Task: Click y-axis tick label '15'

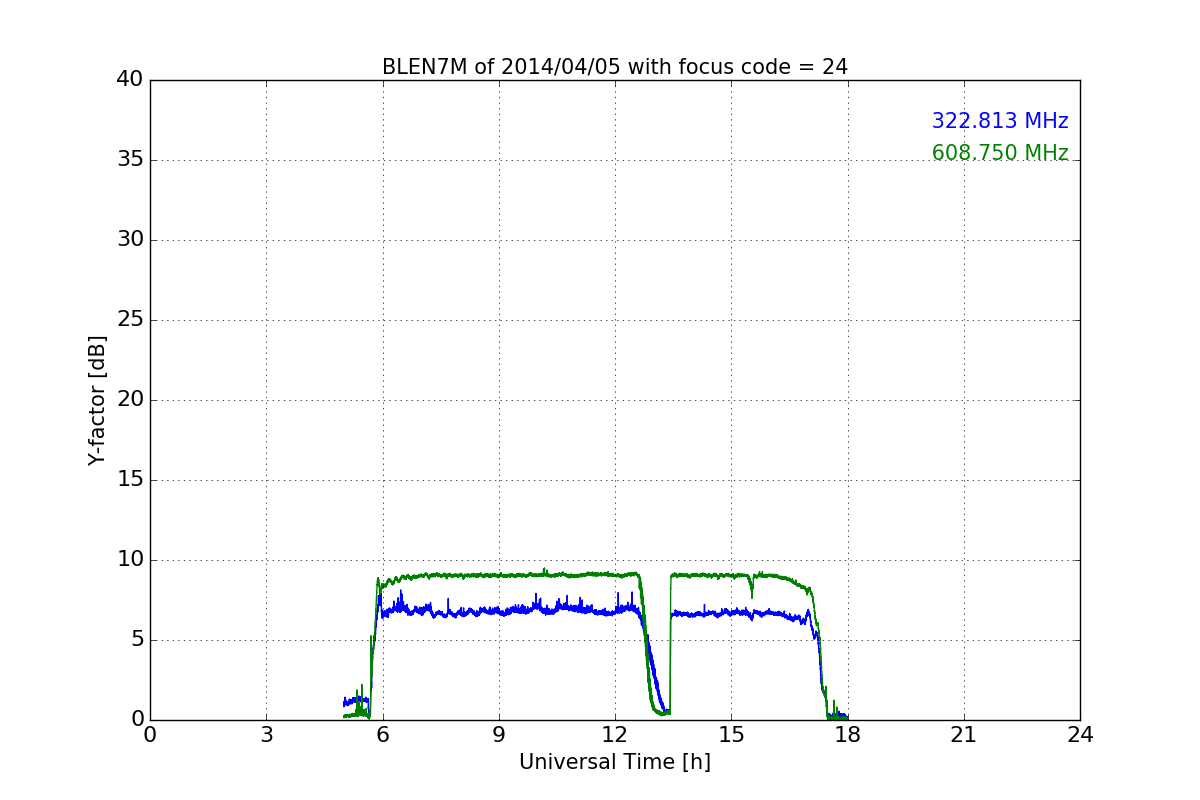Action: coord(130,480)
